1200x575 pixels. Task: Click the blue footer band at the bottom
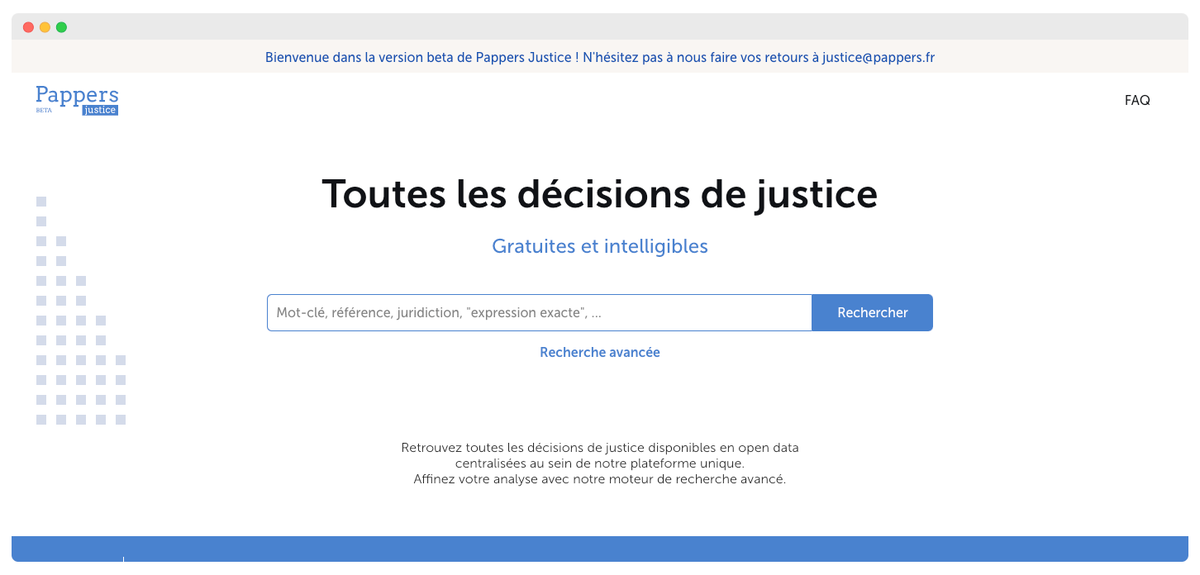600,549
